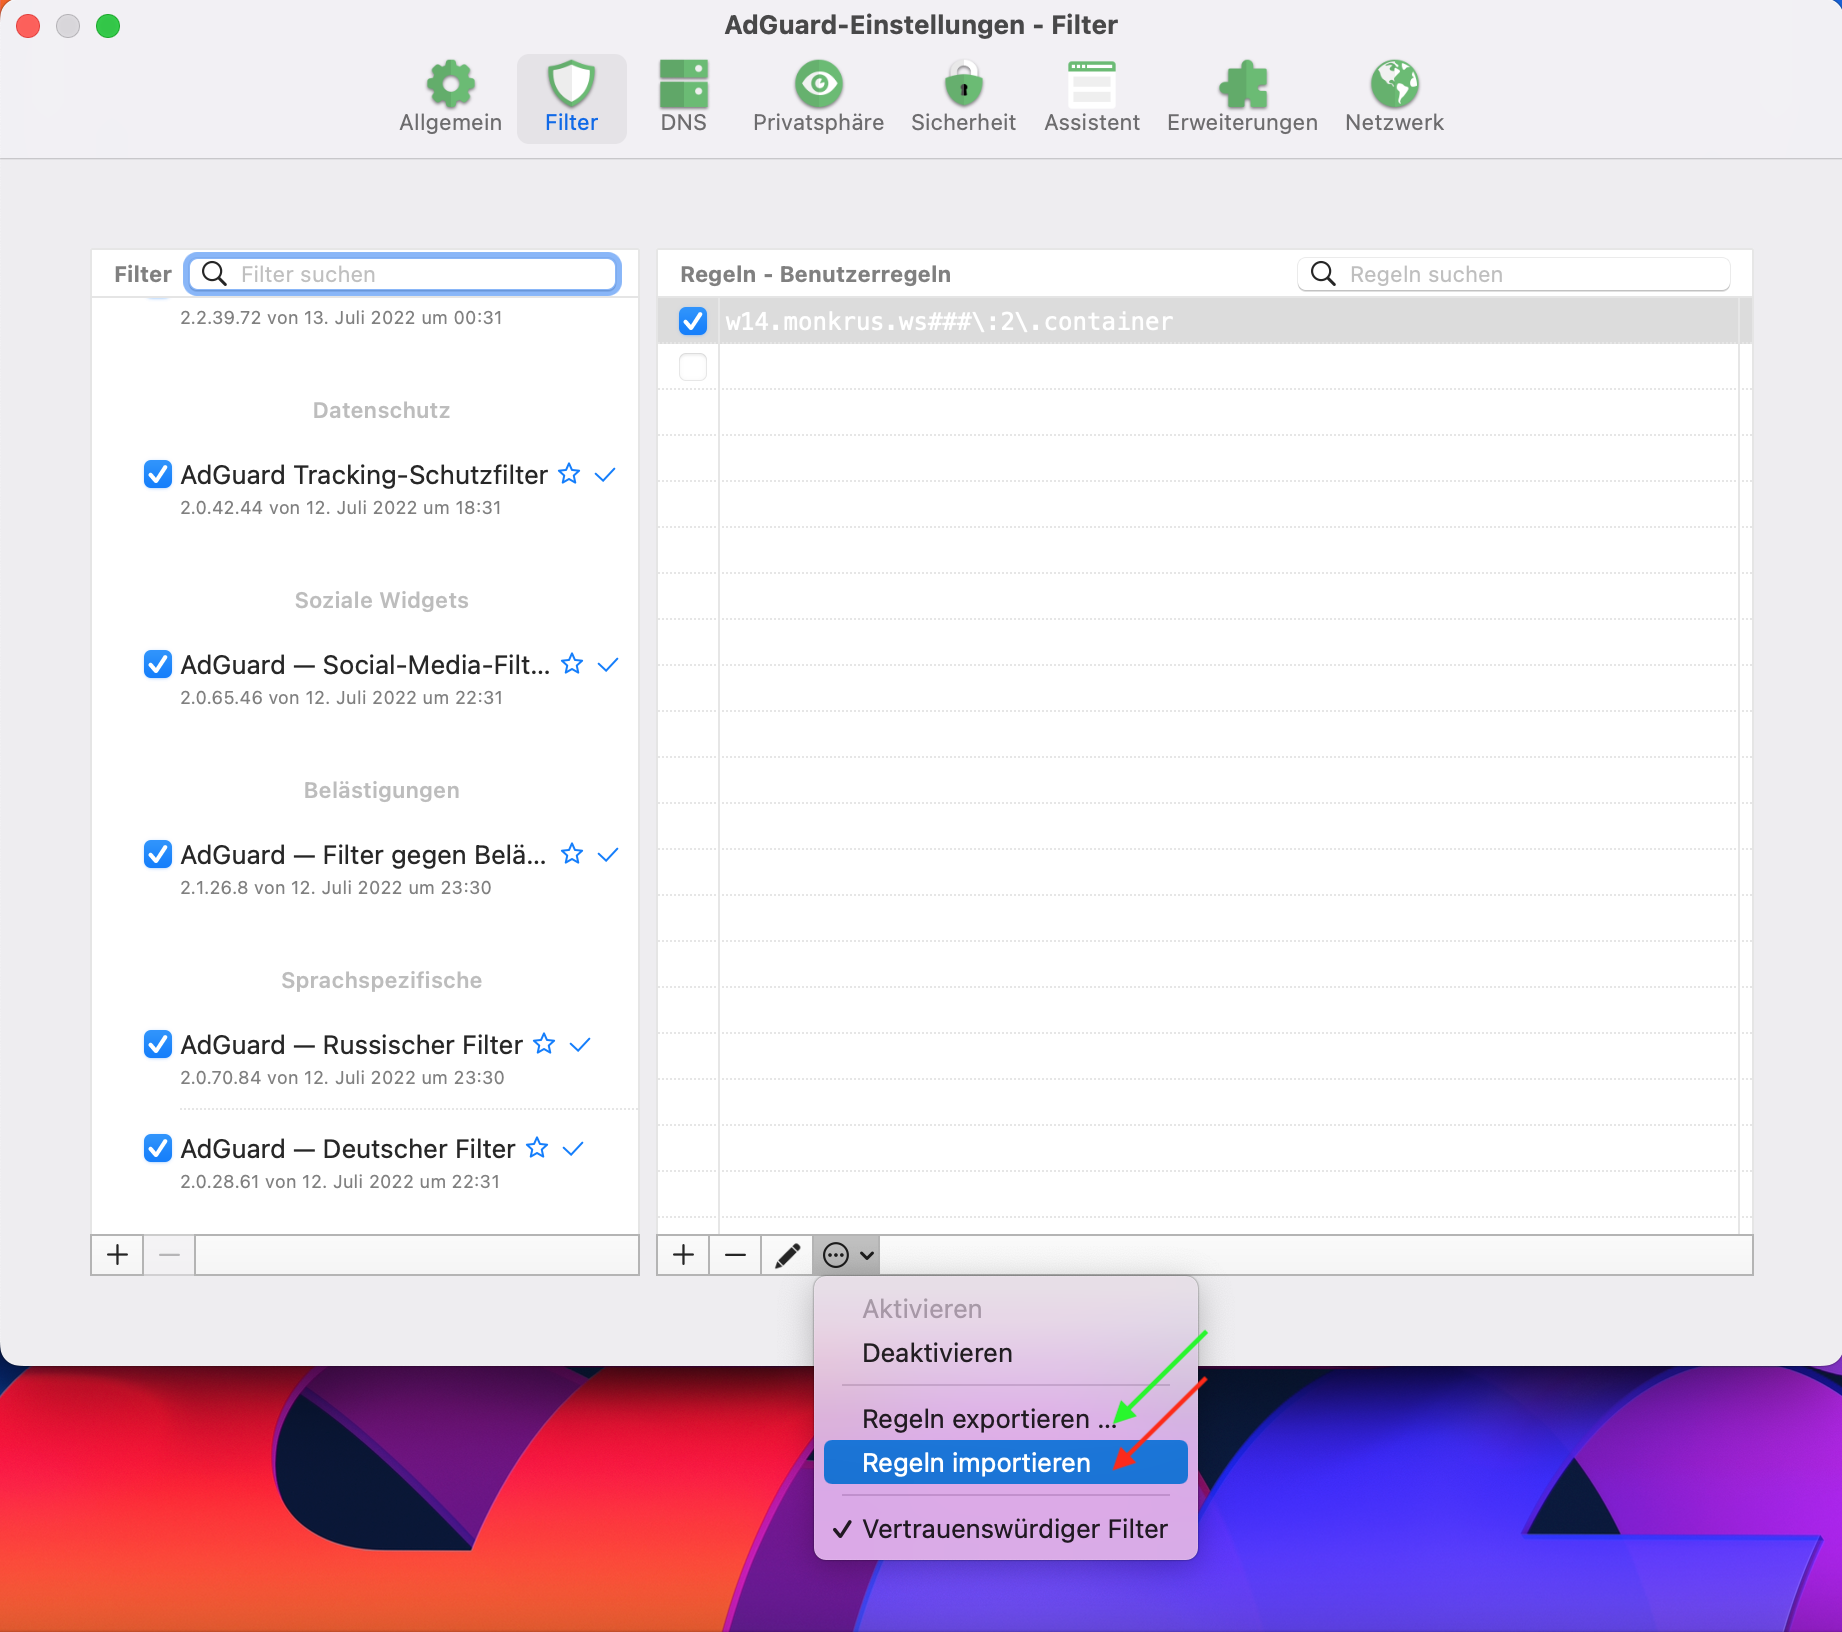1842x1632 pixels.
Task: Click the Soziale Widgets group heading
Action: tap(381, 600)
